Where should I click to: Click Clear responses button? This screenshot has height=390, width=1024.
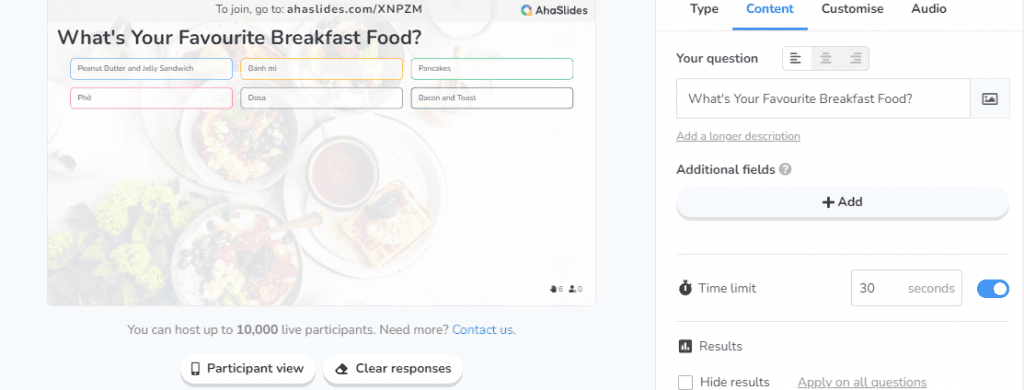coord(393,368)
